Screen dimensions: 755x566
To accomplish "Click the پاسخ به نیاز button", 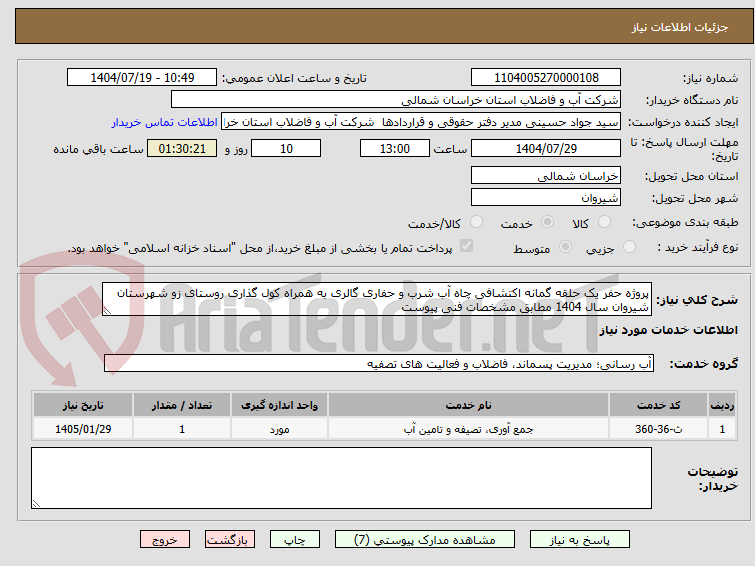I will pyautogui.click(x=580, y=540).
